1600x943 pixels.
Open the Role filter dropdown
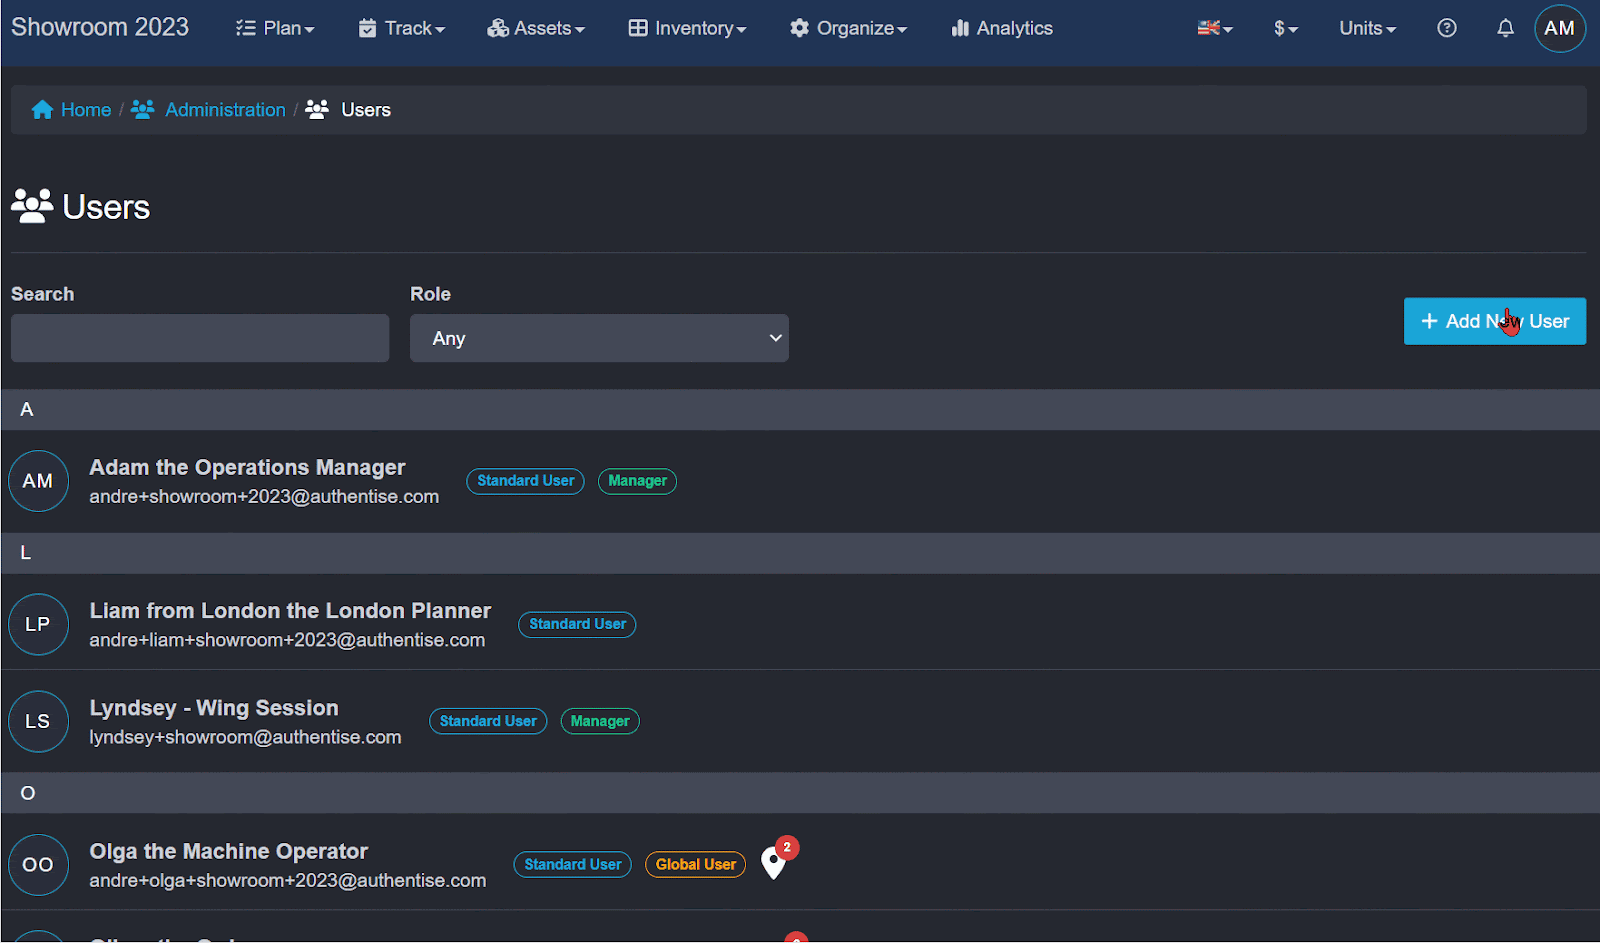tap(599, 338)
